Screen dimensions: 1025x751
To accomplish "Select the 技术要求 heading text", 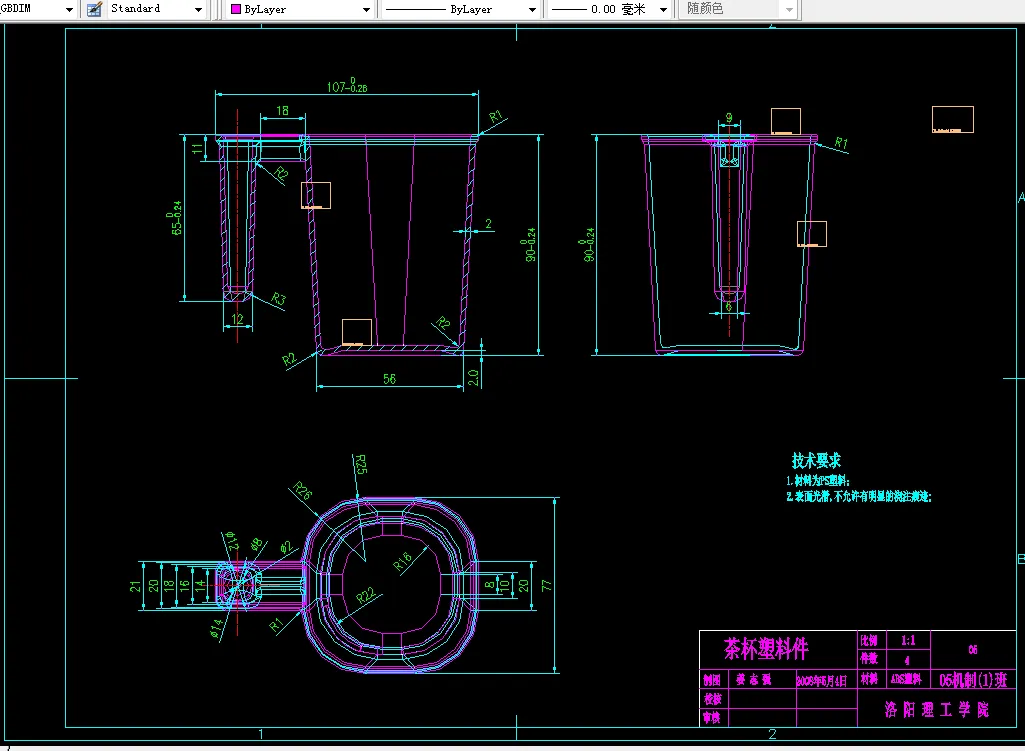I will (x=816, y=460).
